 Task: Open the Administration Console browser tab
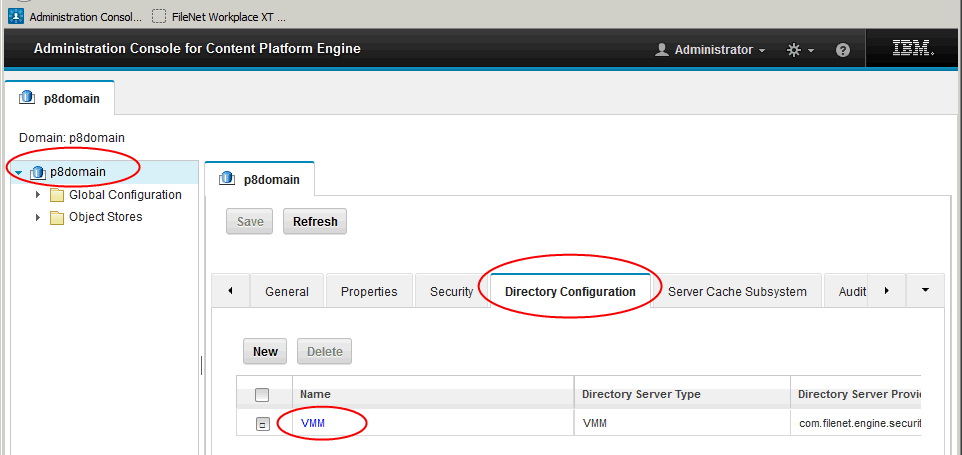point(75,16)
